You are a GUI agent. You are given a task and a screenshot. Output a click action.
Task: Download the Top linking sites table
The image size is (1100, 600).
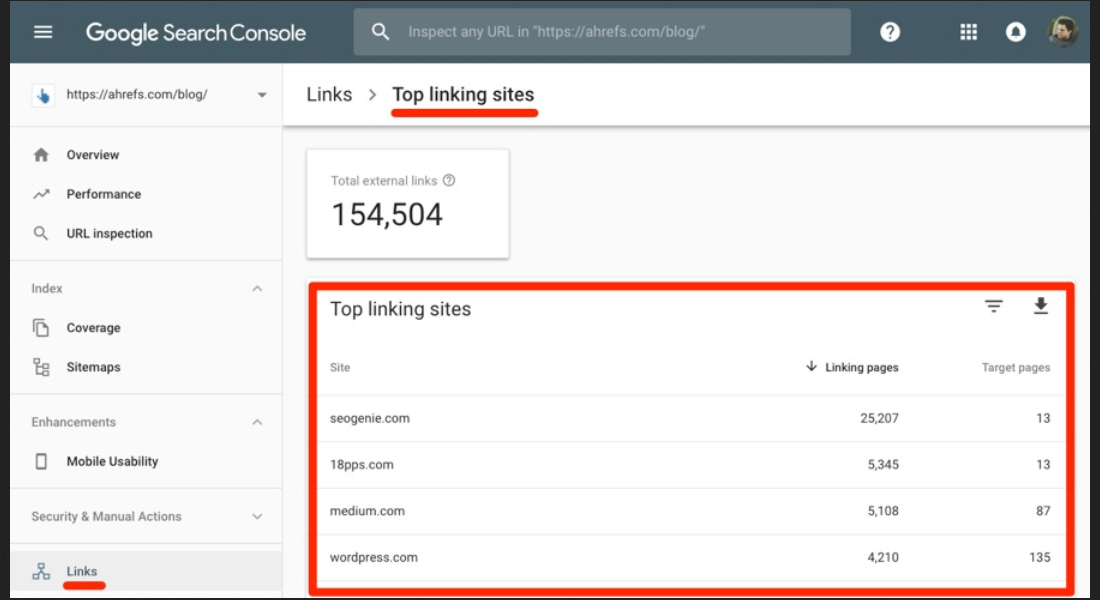(x=1040, y=306)
